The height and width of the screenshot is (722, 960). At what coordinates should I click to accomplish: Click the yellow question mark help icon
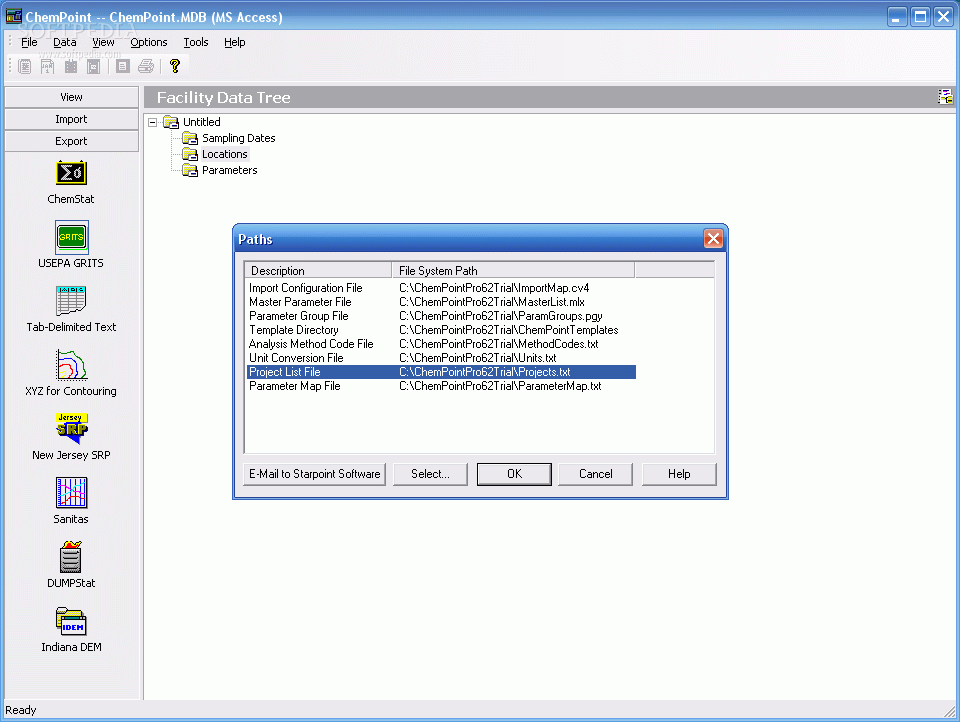[x=174, y=66]
